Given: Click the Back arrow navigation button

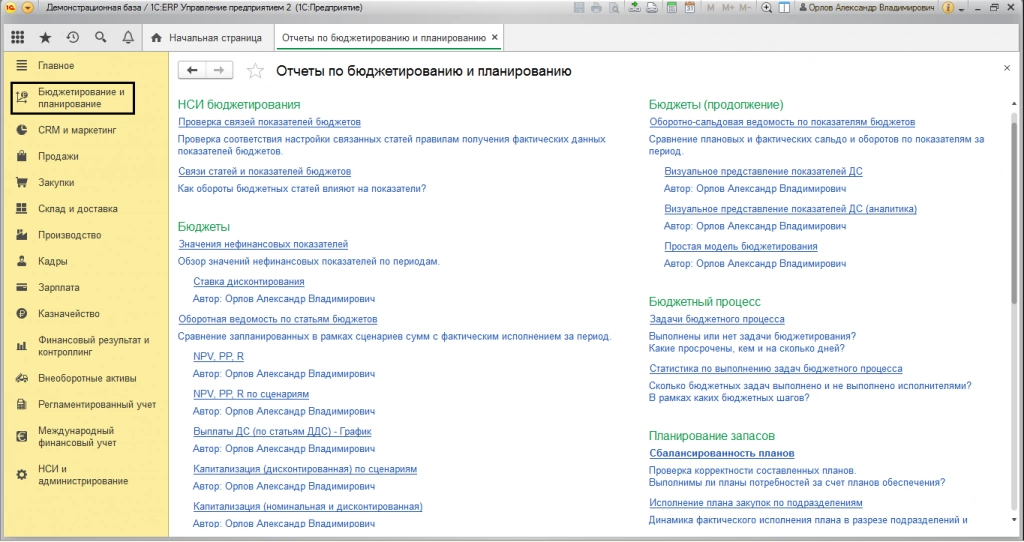Looking at the screenshot, I should 192,71.
